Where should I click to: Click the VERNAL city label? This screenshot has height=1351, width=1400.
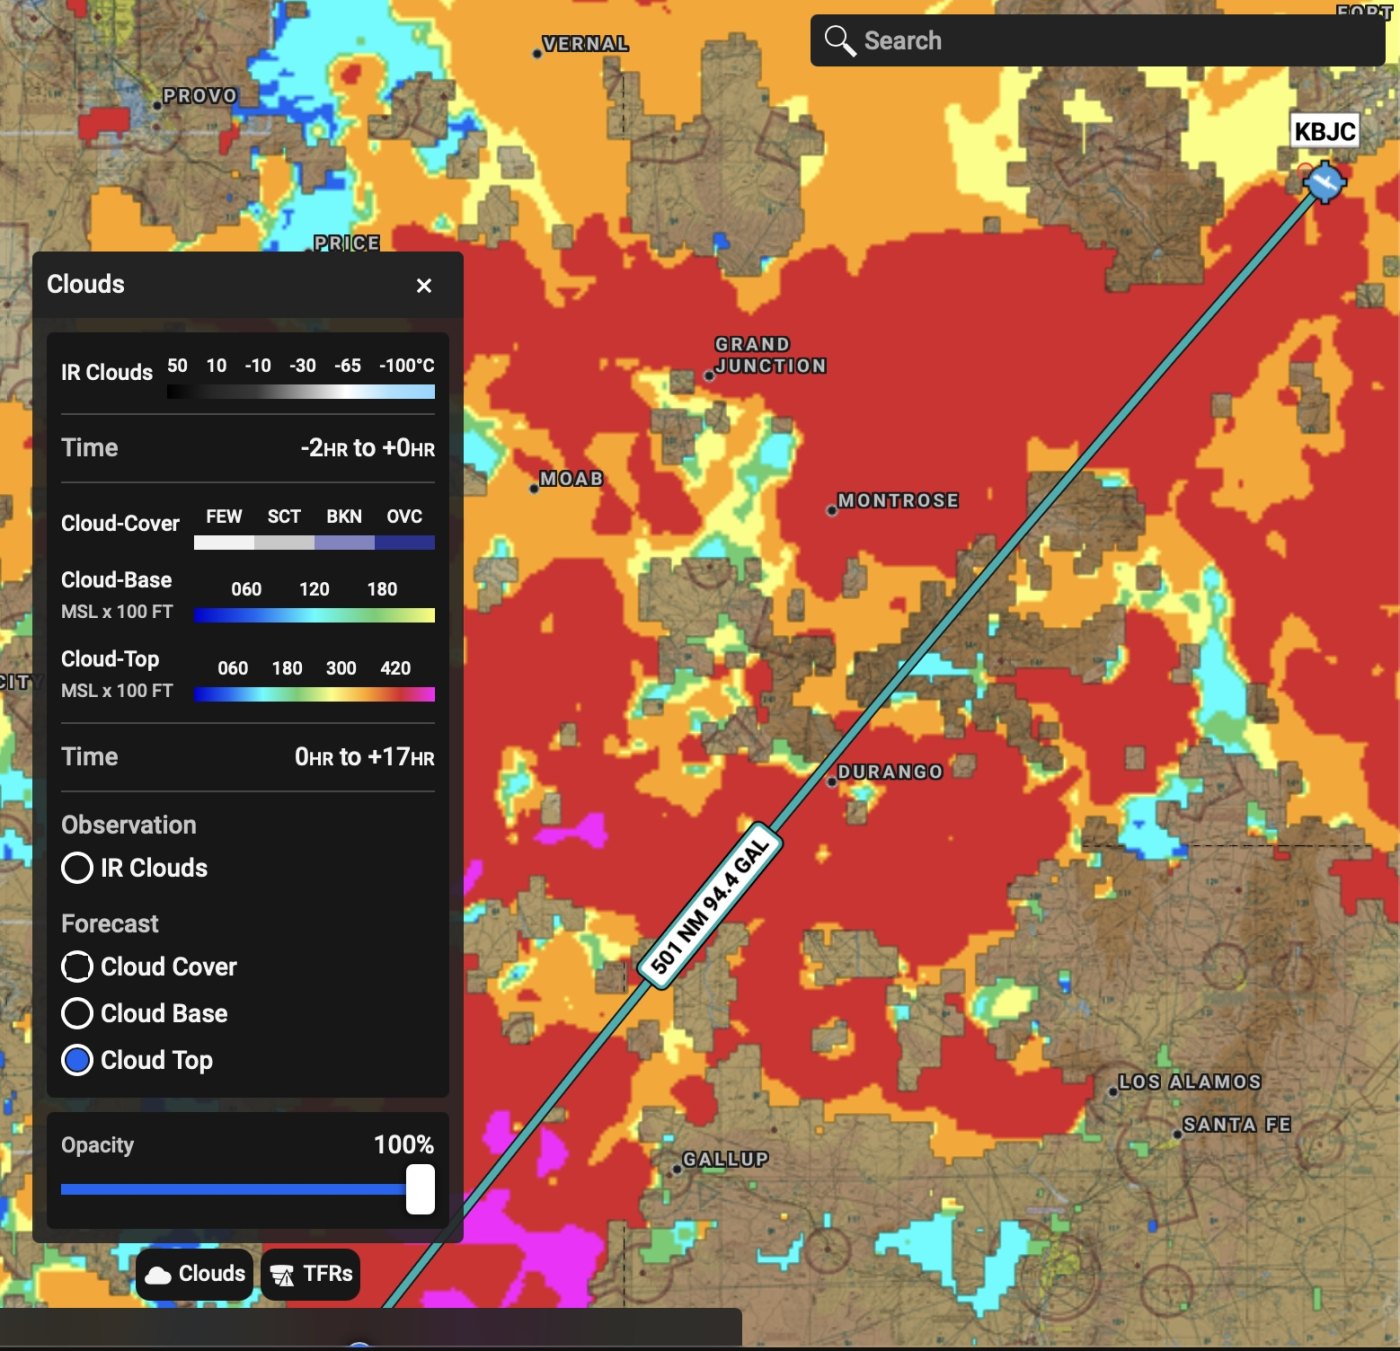point(585,44)
